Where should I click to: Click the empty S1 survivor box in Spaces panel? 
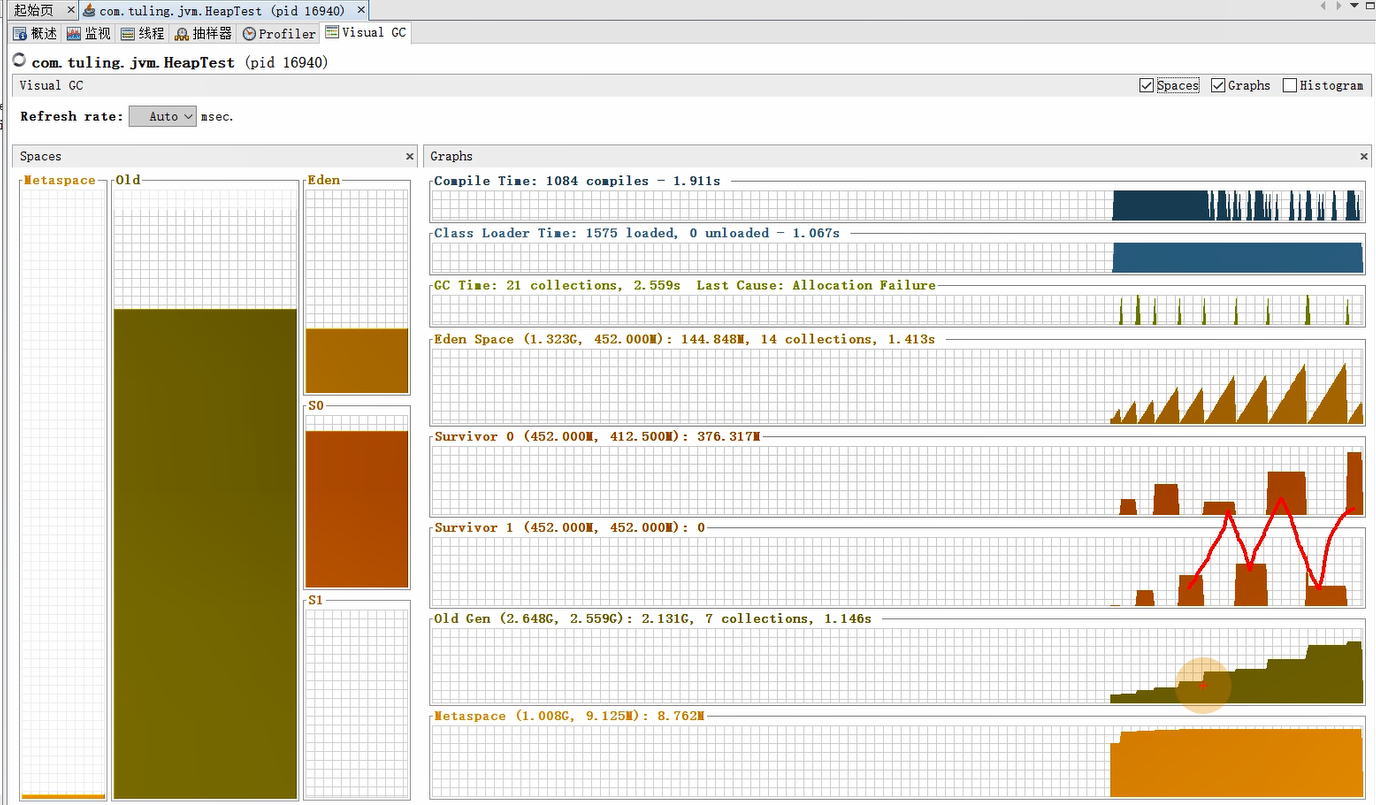point(357,704)
